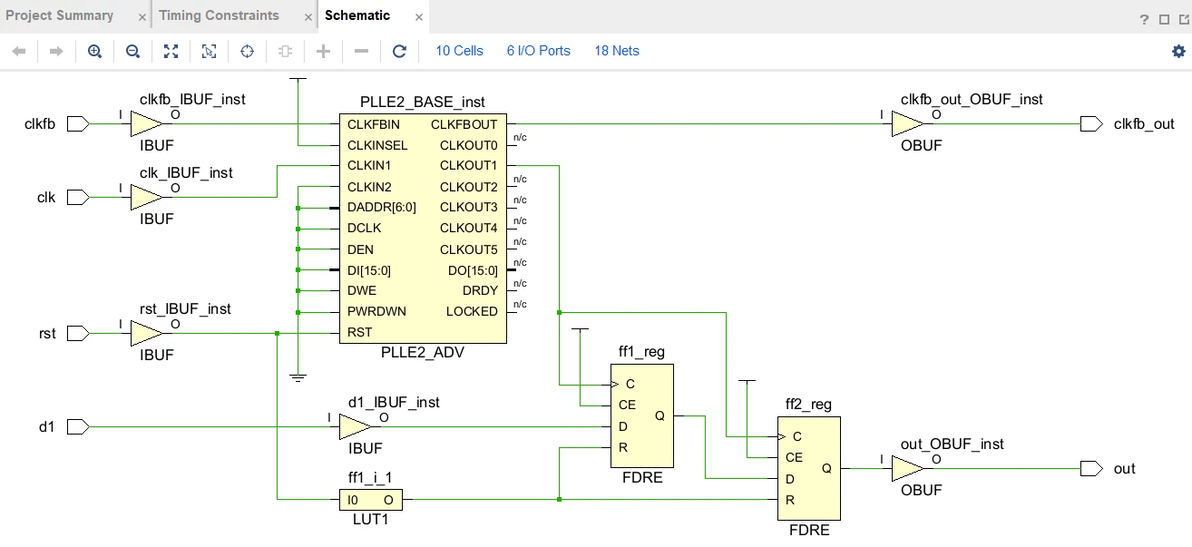Activate the Select Area tool icon

pos(209,51)
